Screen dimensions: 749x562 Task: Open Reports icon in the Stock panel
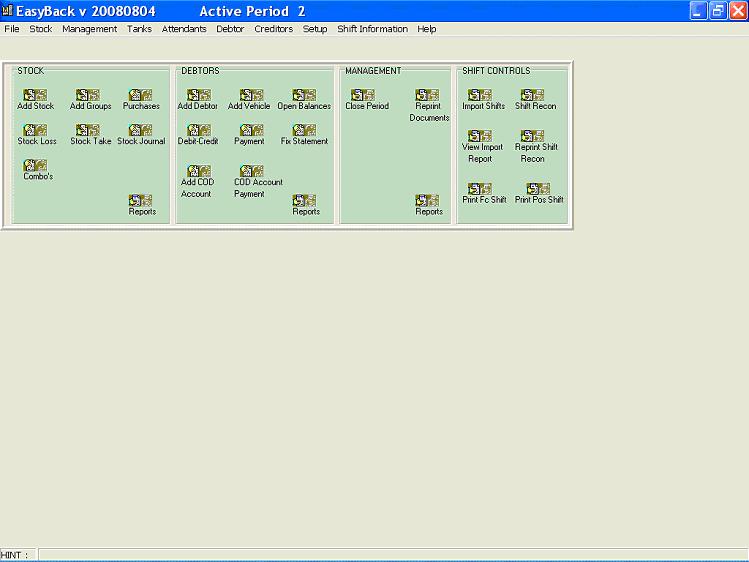click(140, 201)
